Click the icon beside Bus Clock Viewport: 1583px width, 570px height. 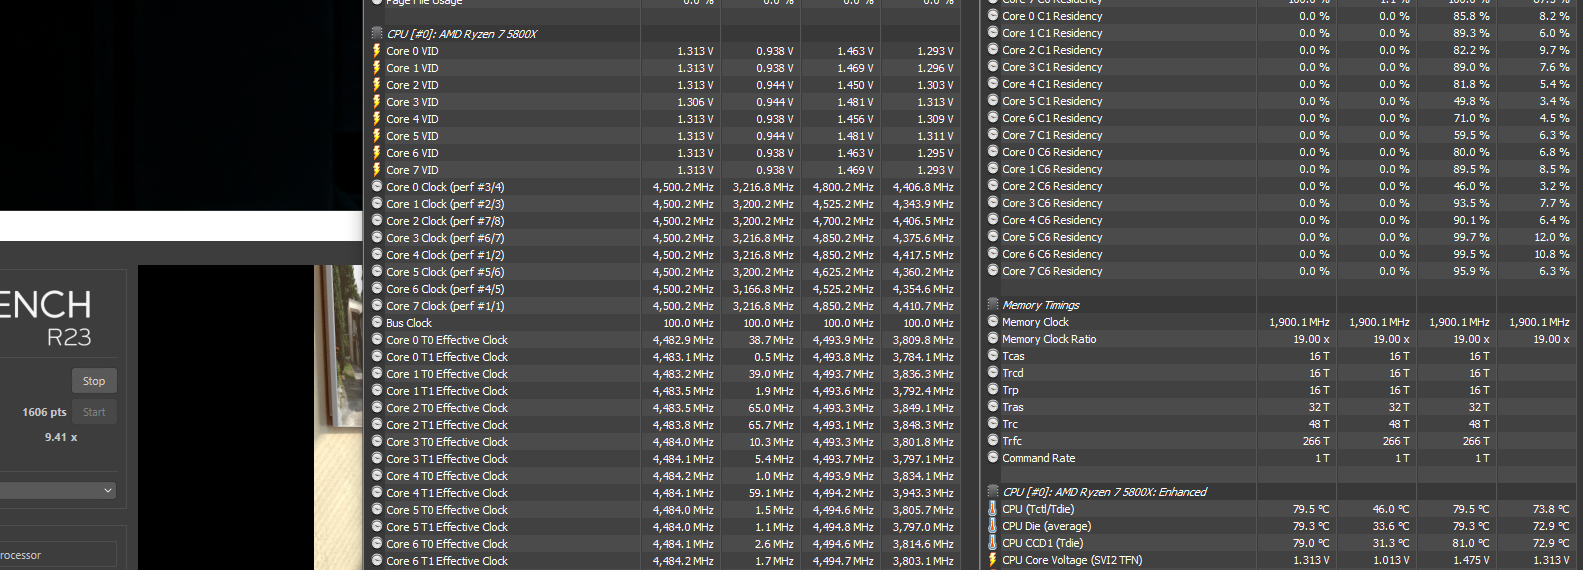[x=377, y=323]
